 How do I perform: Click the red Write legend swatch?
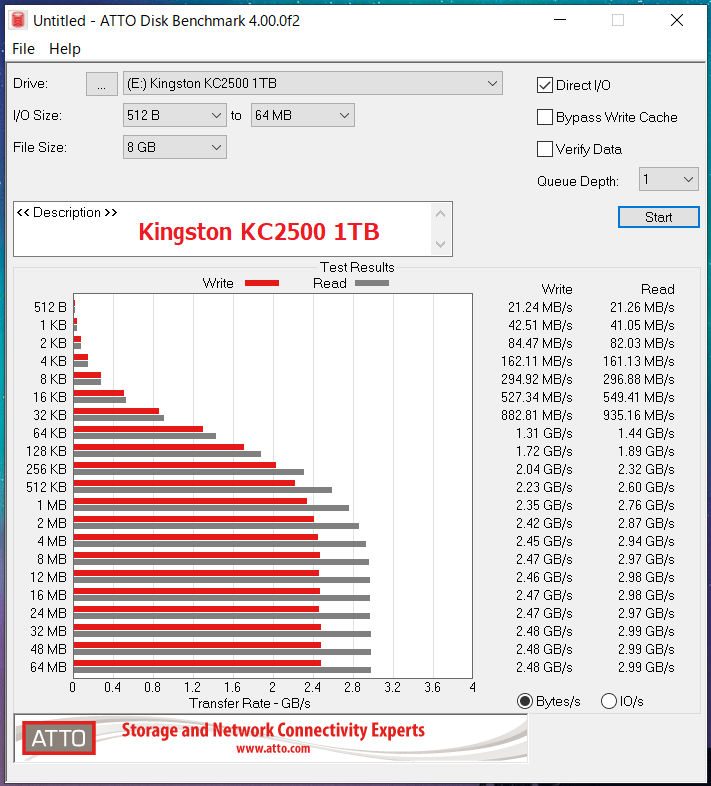[x=262, y=283]
